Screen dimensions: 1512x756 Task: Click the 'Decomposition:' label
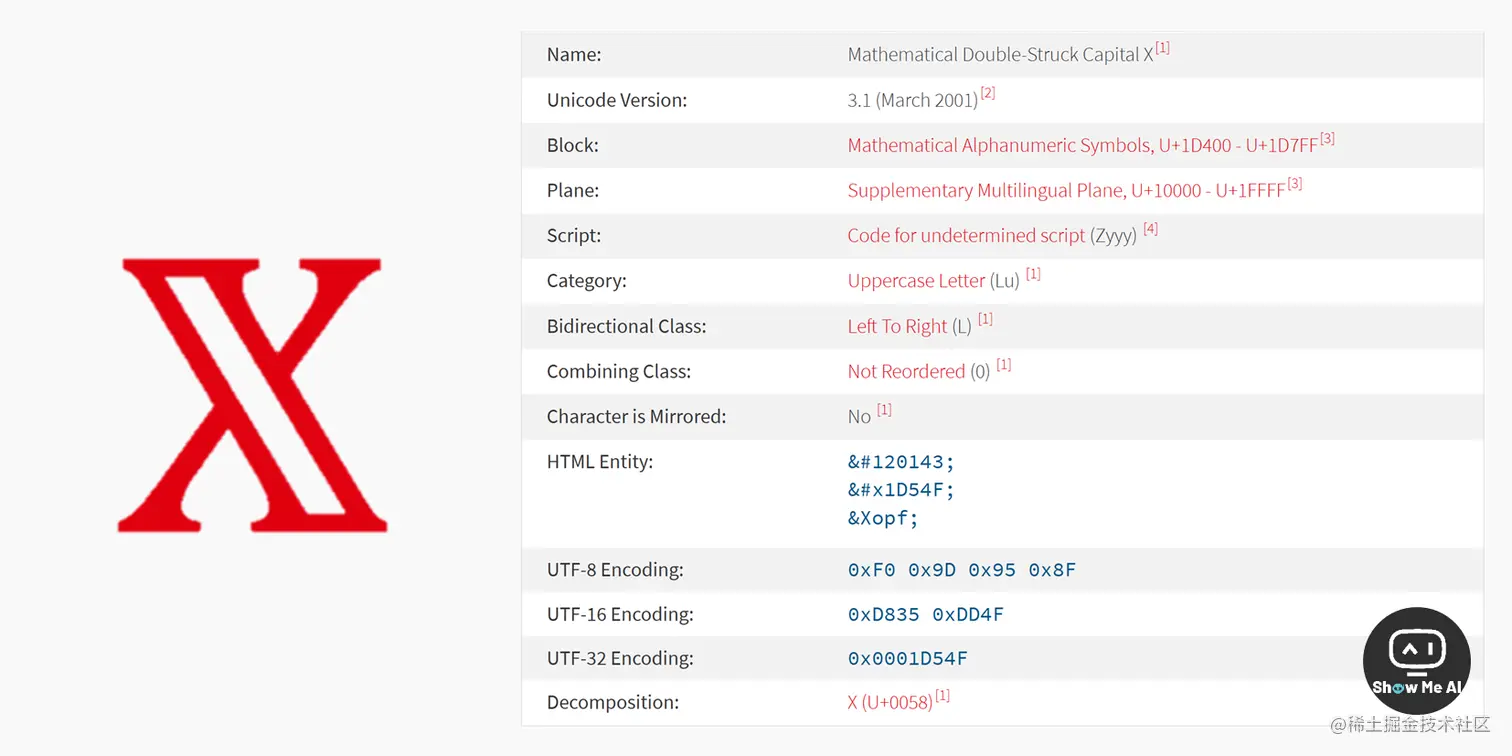[613, 702]
